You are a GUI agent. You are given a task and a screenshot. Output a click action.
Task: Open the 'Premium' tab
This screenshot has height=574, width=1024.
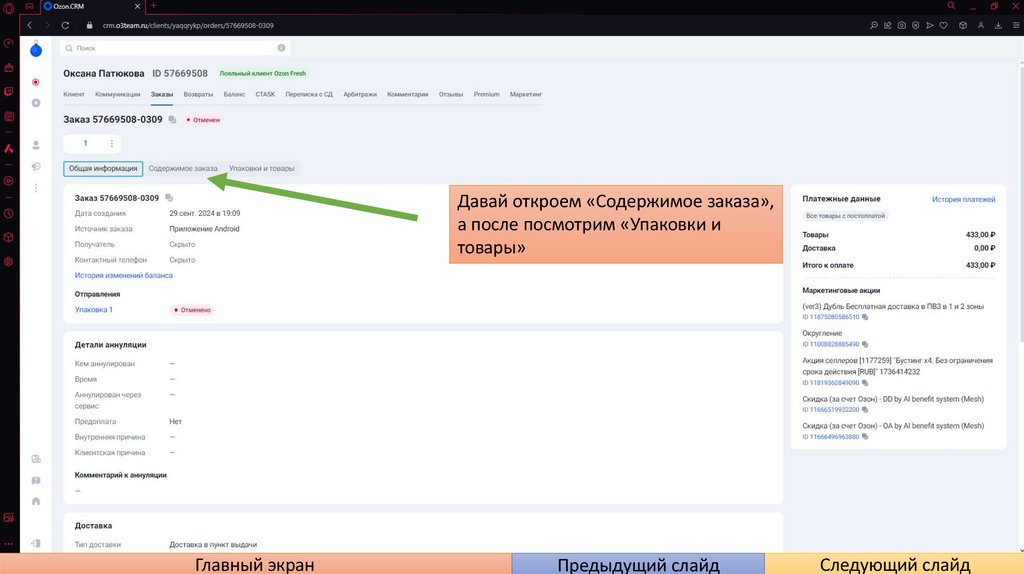point(487,94)
